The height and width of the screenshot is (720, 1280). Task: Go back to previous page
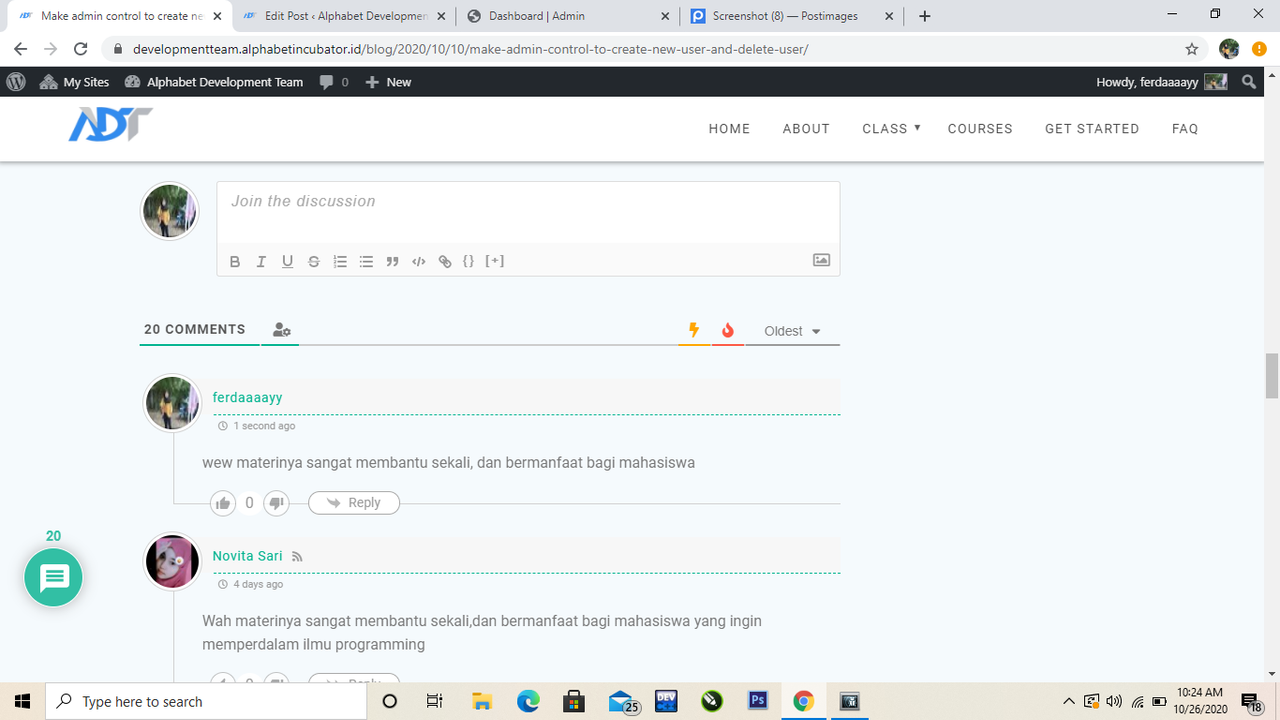click(x=20, y=49)
